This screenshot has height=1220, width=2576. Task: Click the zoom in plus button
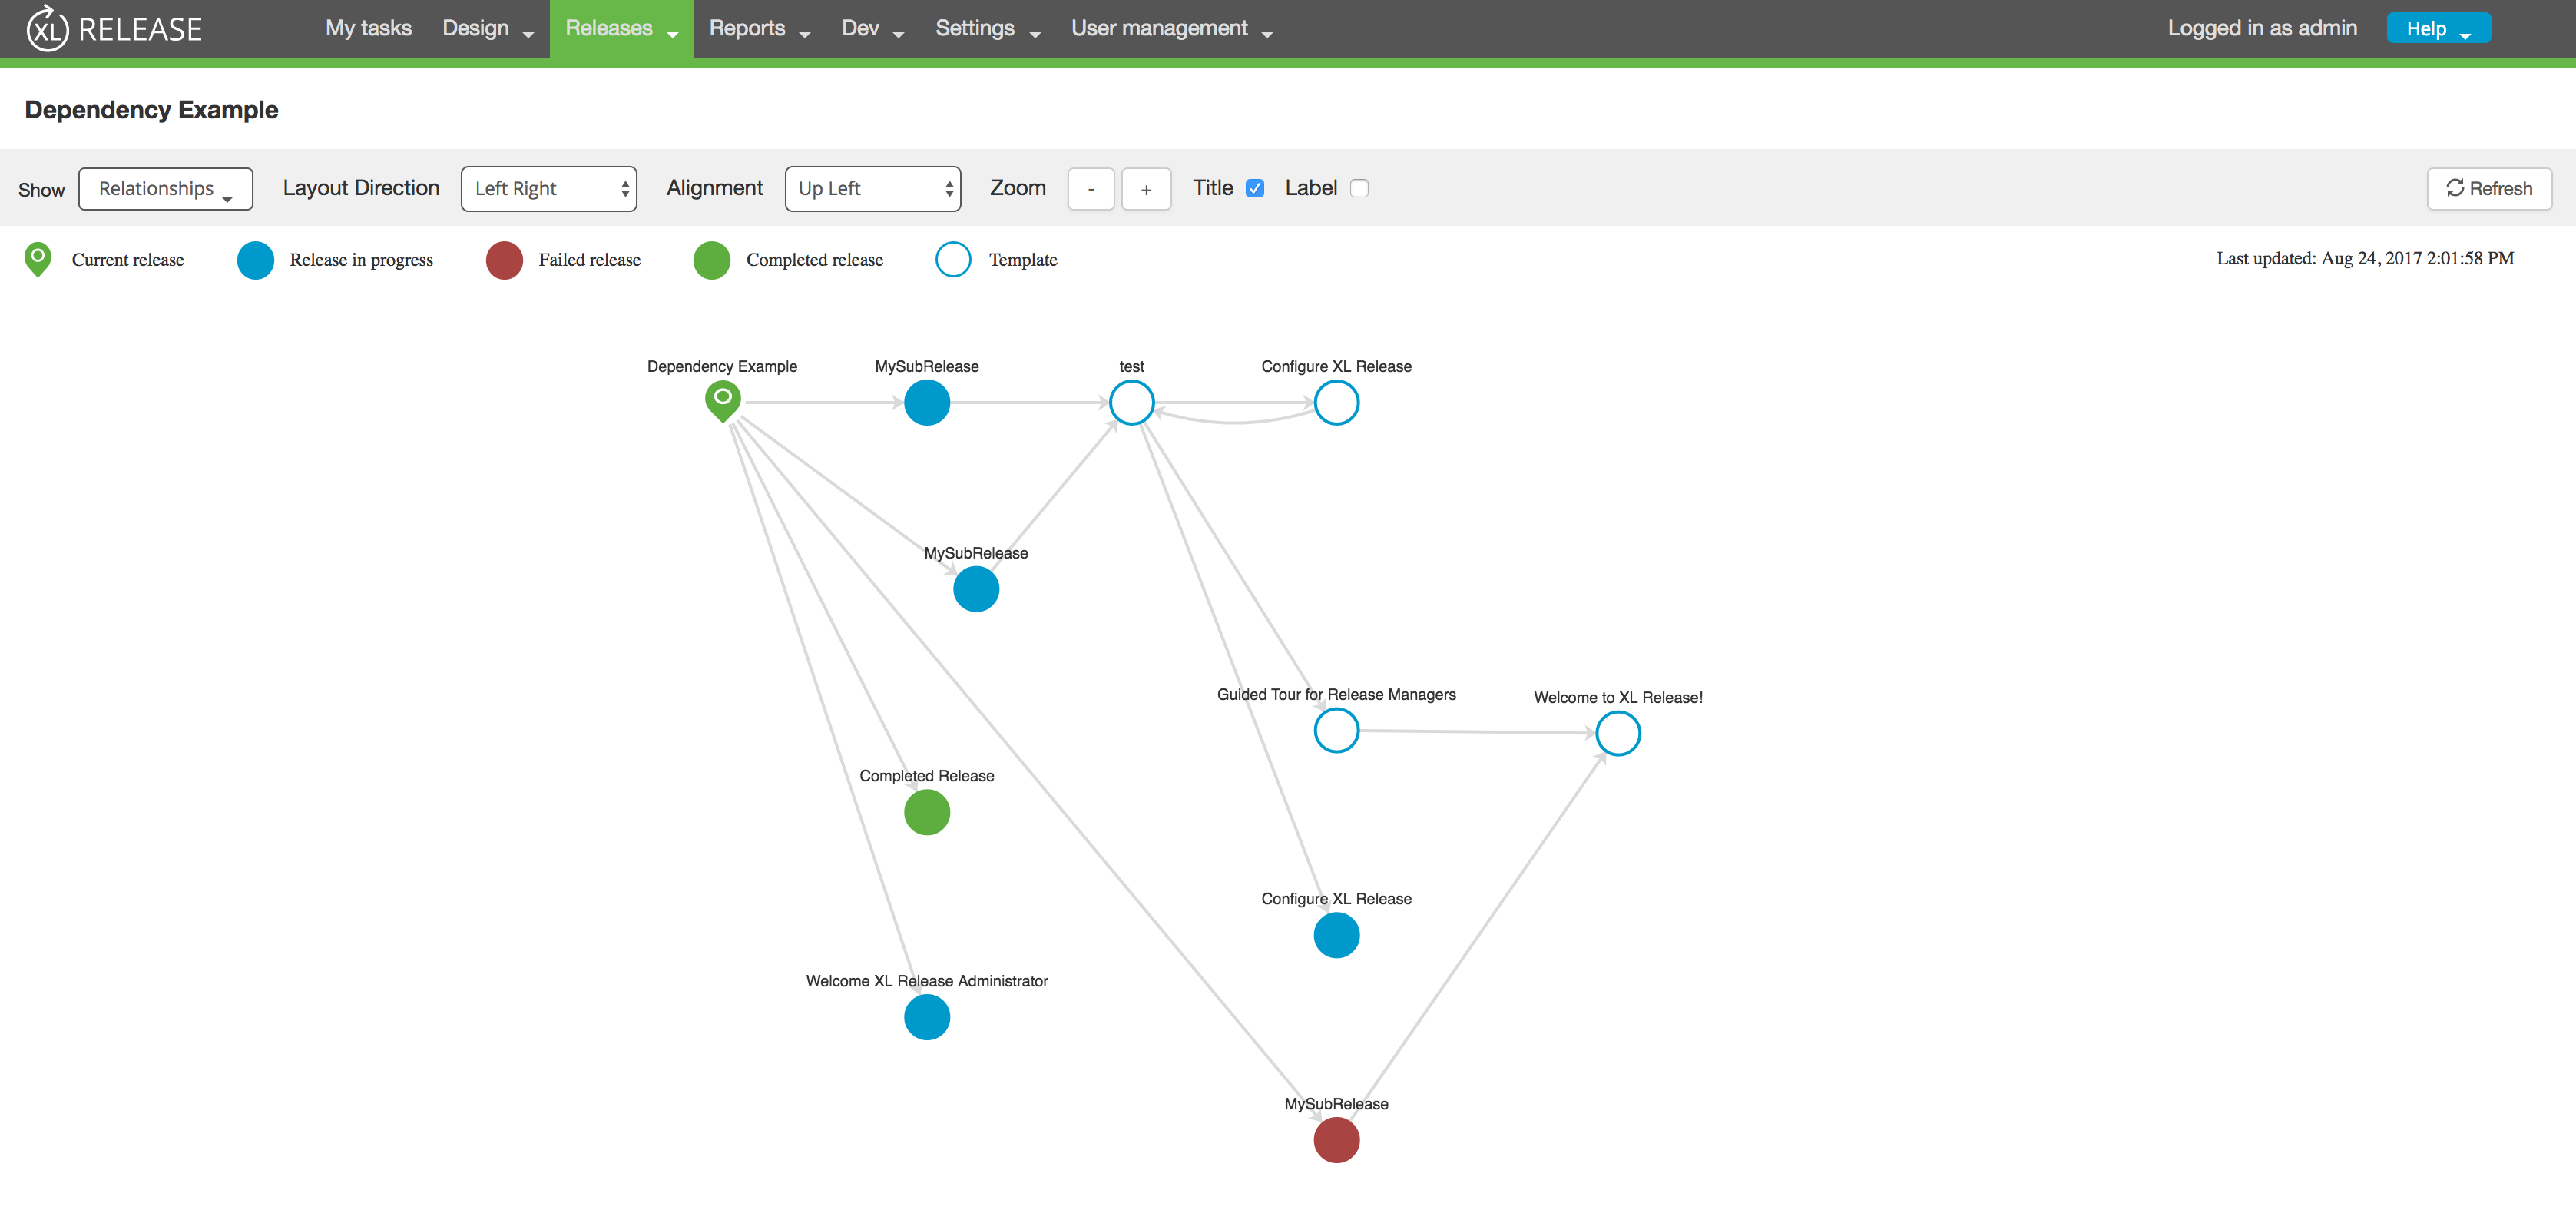coord(1146,189)
